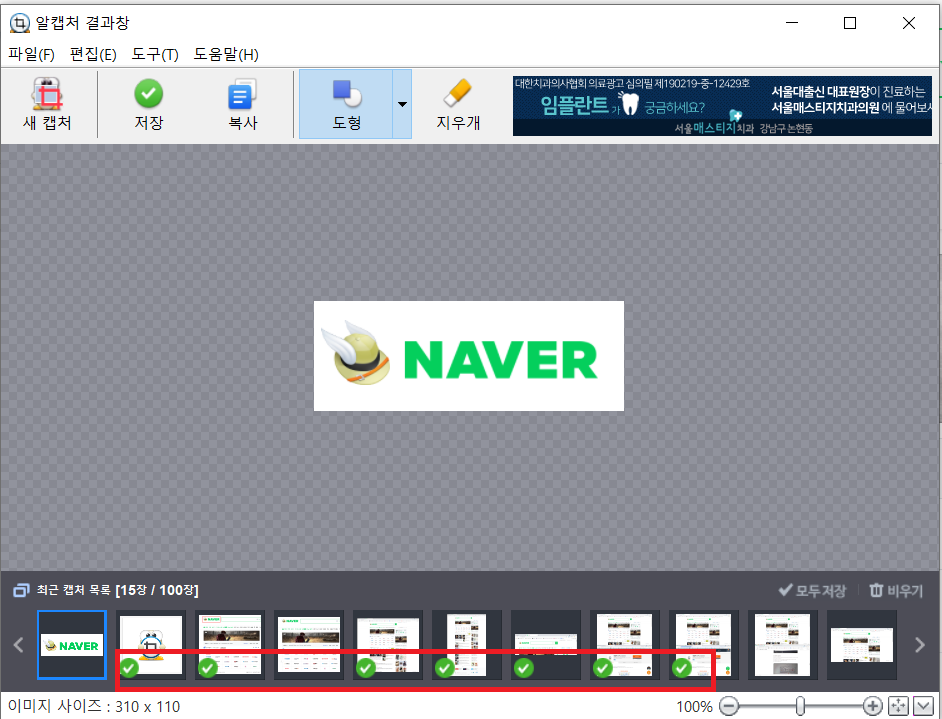Screen dimensions: 942x719
Task: Open the 도움말(H) menu
Action: point(226,55)
